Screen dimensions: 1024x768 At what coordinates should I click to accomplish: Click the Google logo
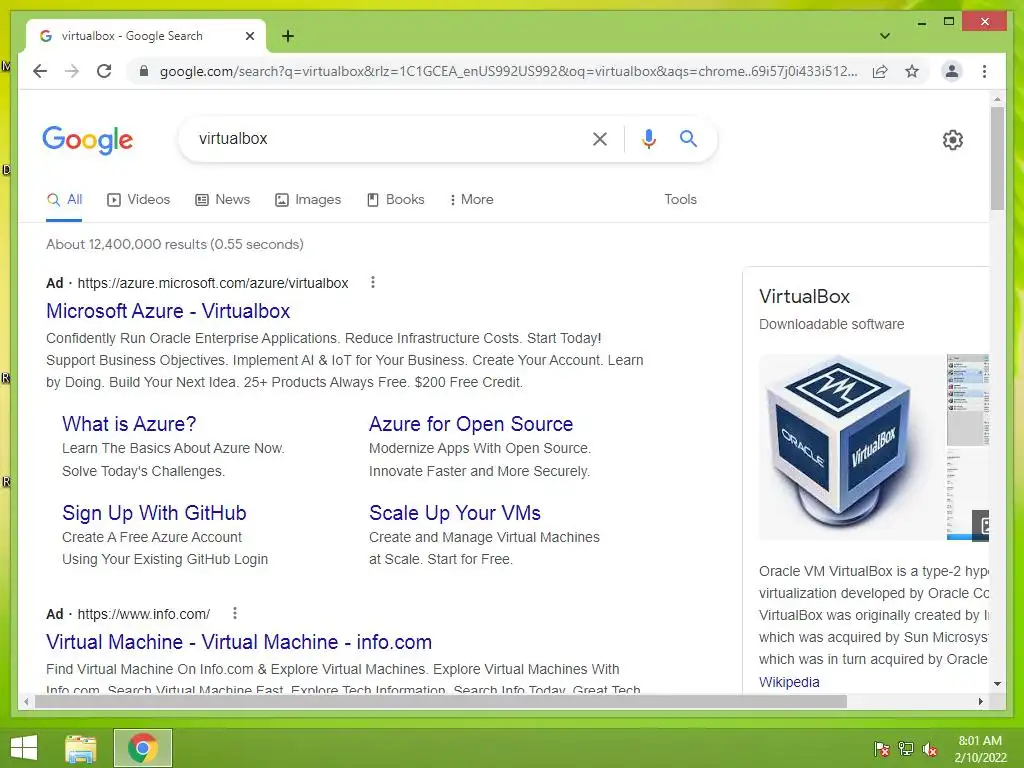[88, 140]
